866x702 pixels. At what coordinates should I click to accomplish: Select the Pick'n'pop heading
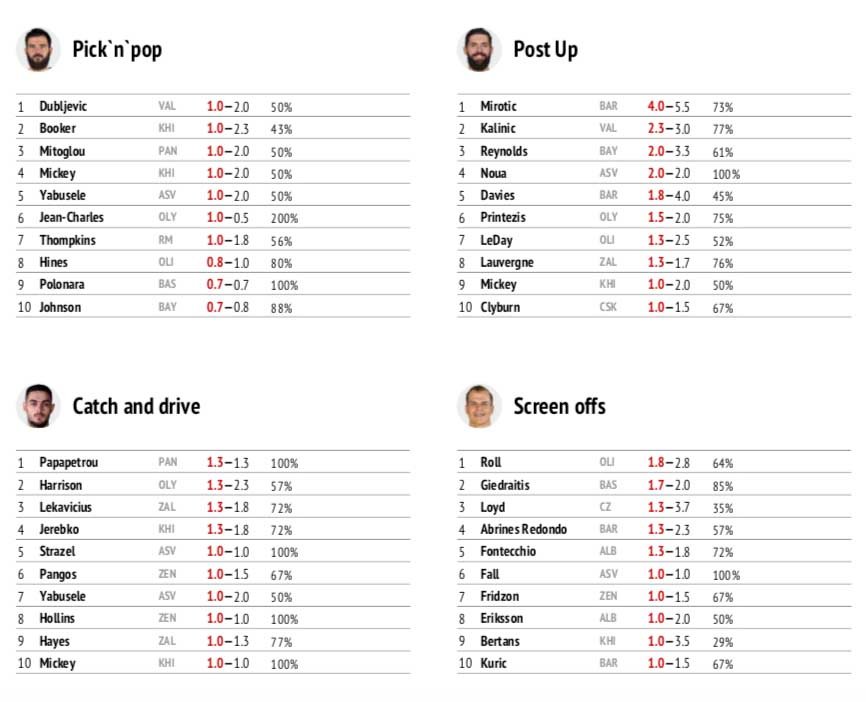[x=117, y=50]
